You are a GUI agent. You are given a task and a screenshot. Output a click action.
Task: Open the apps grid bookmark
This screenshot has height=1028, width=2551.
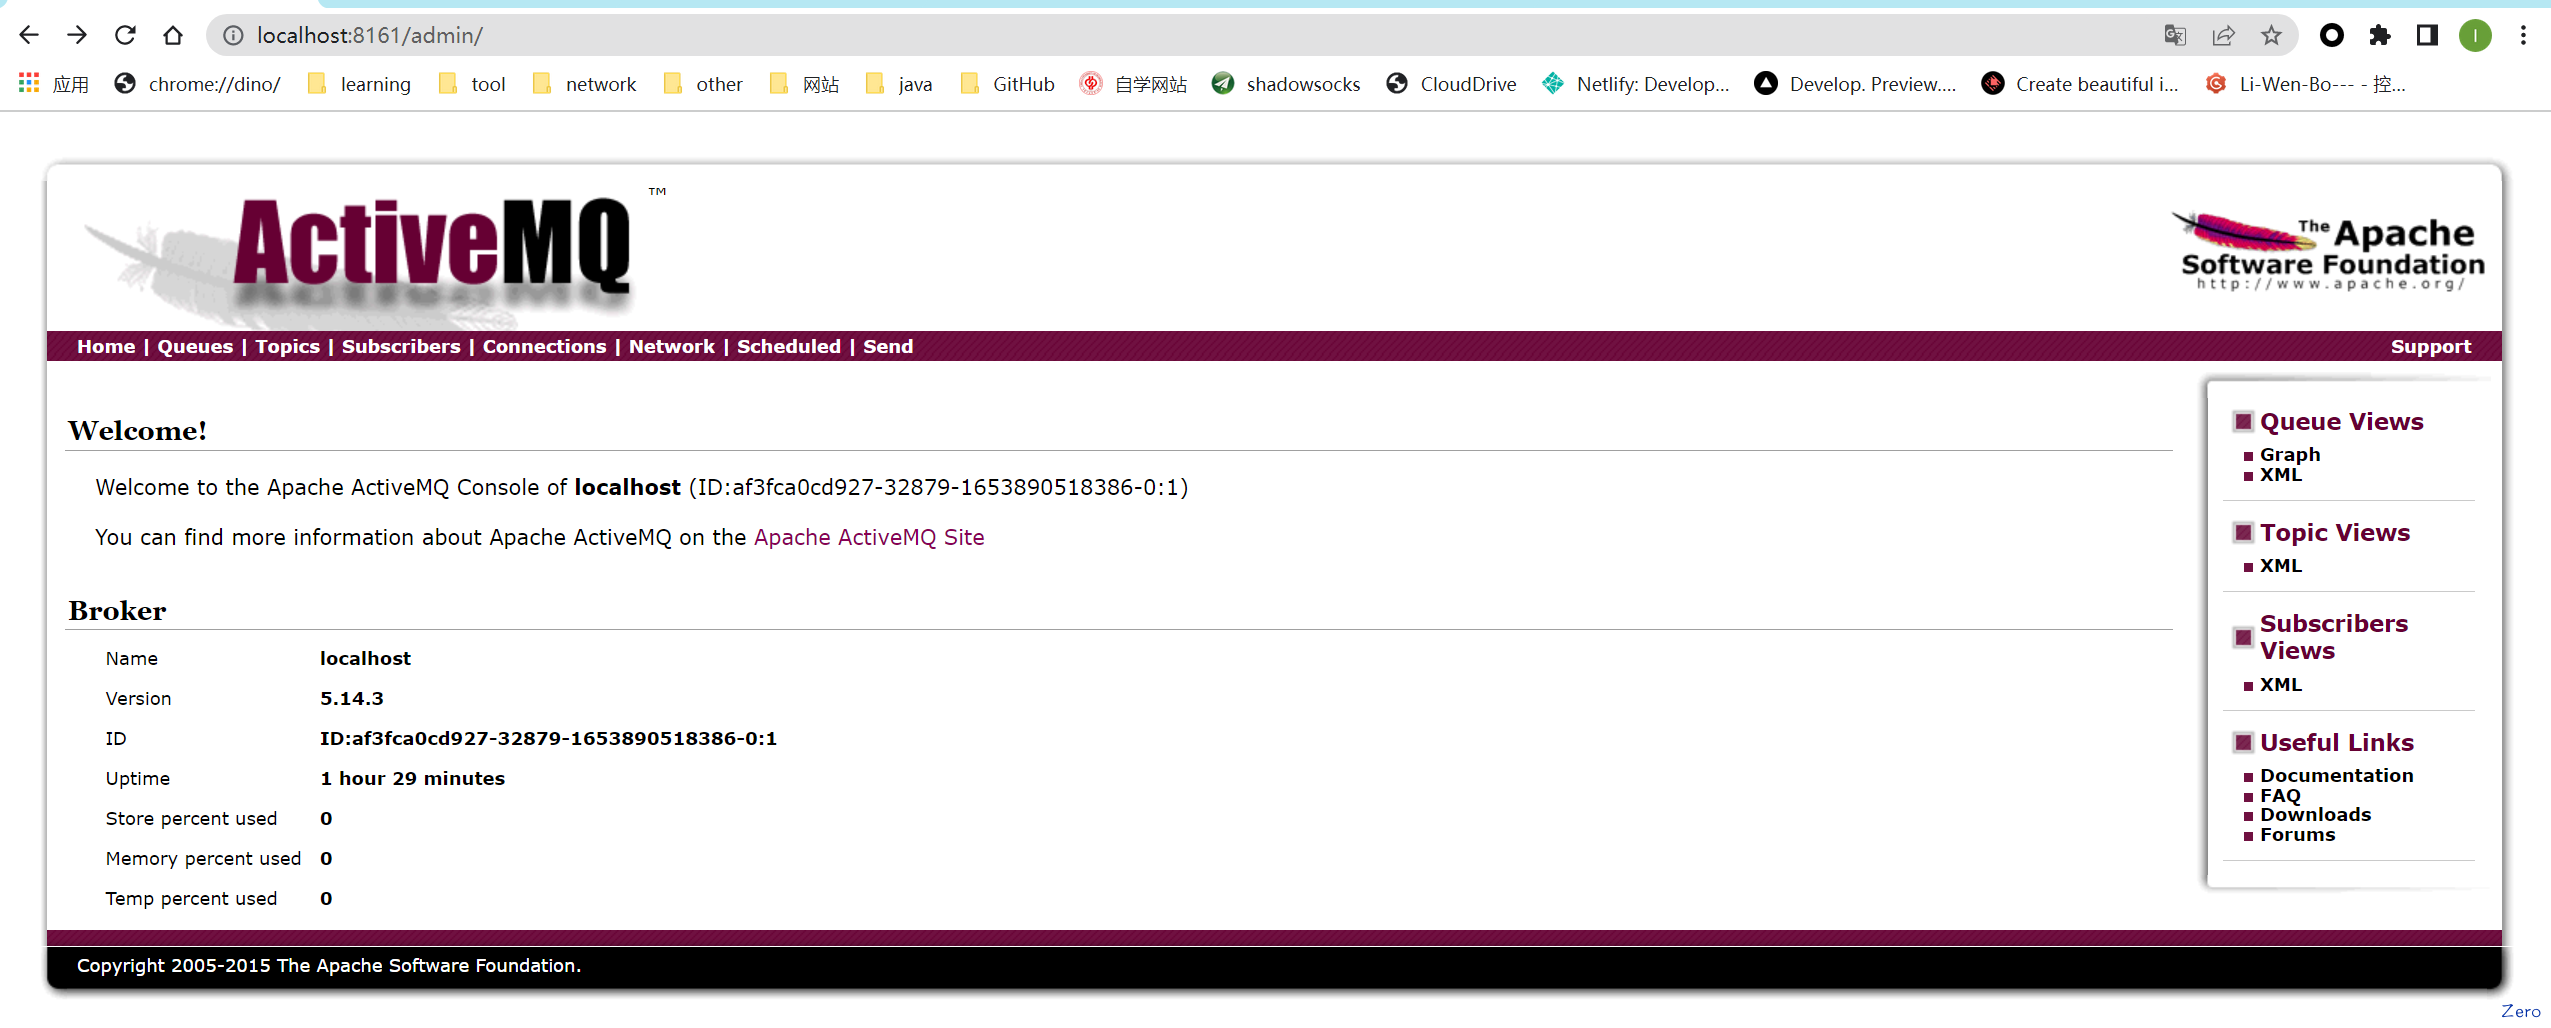tap(53, 84)
